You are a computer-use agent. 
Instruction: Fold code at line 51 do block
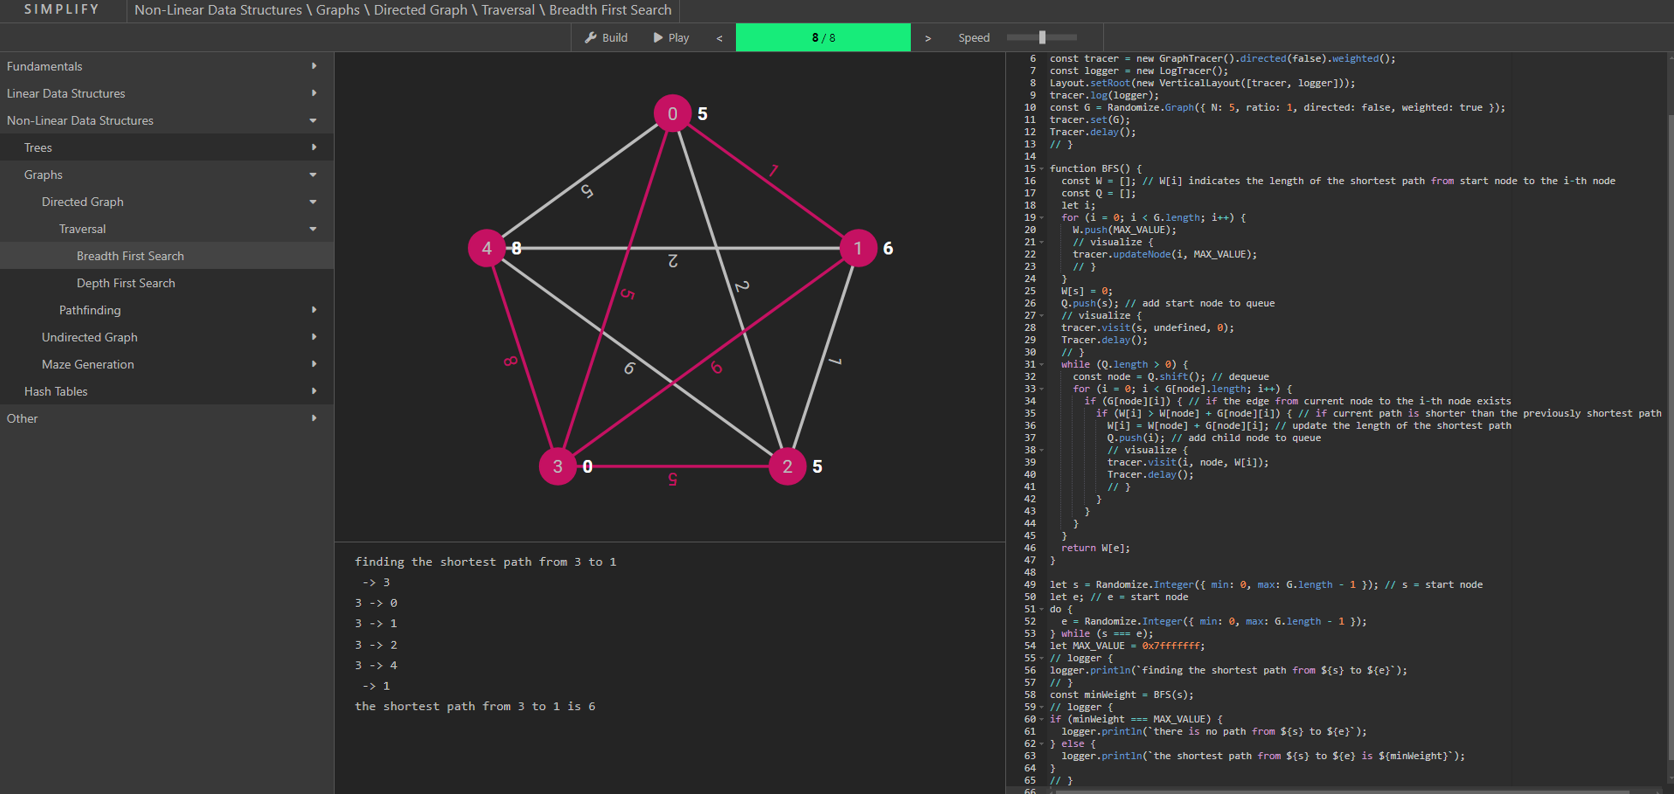(x=1041, y=609)
